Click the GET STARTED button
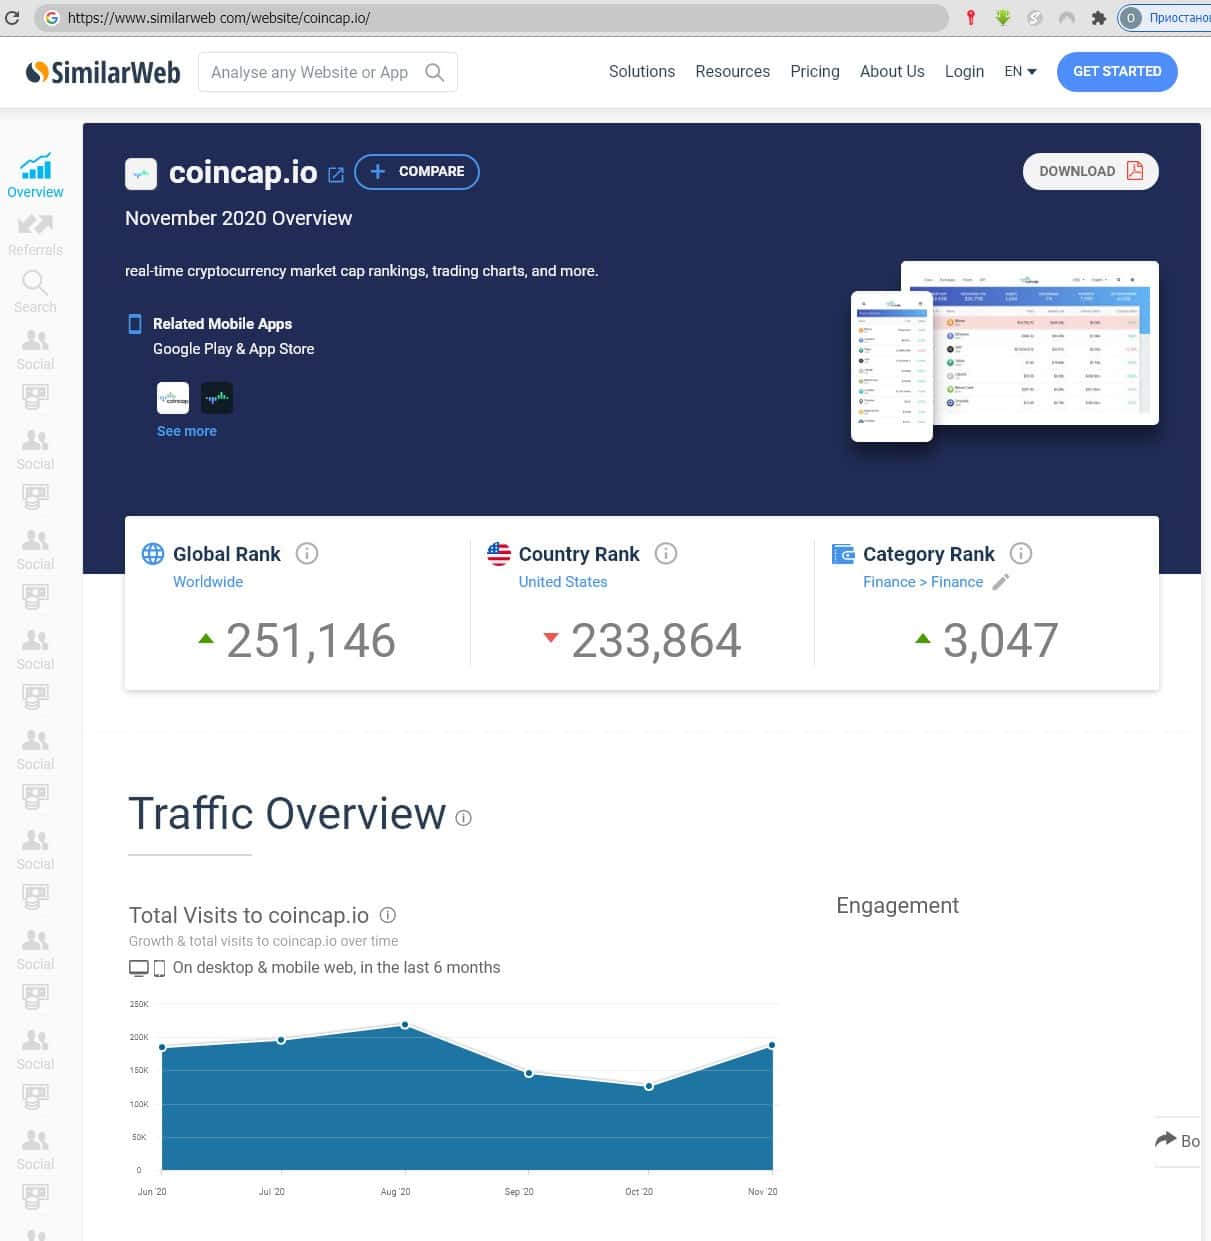This screenshot has height=1241, width=1211. tap(1117, 72)
